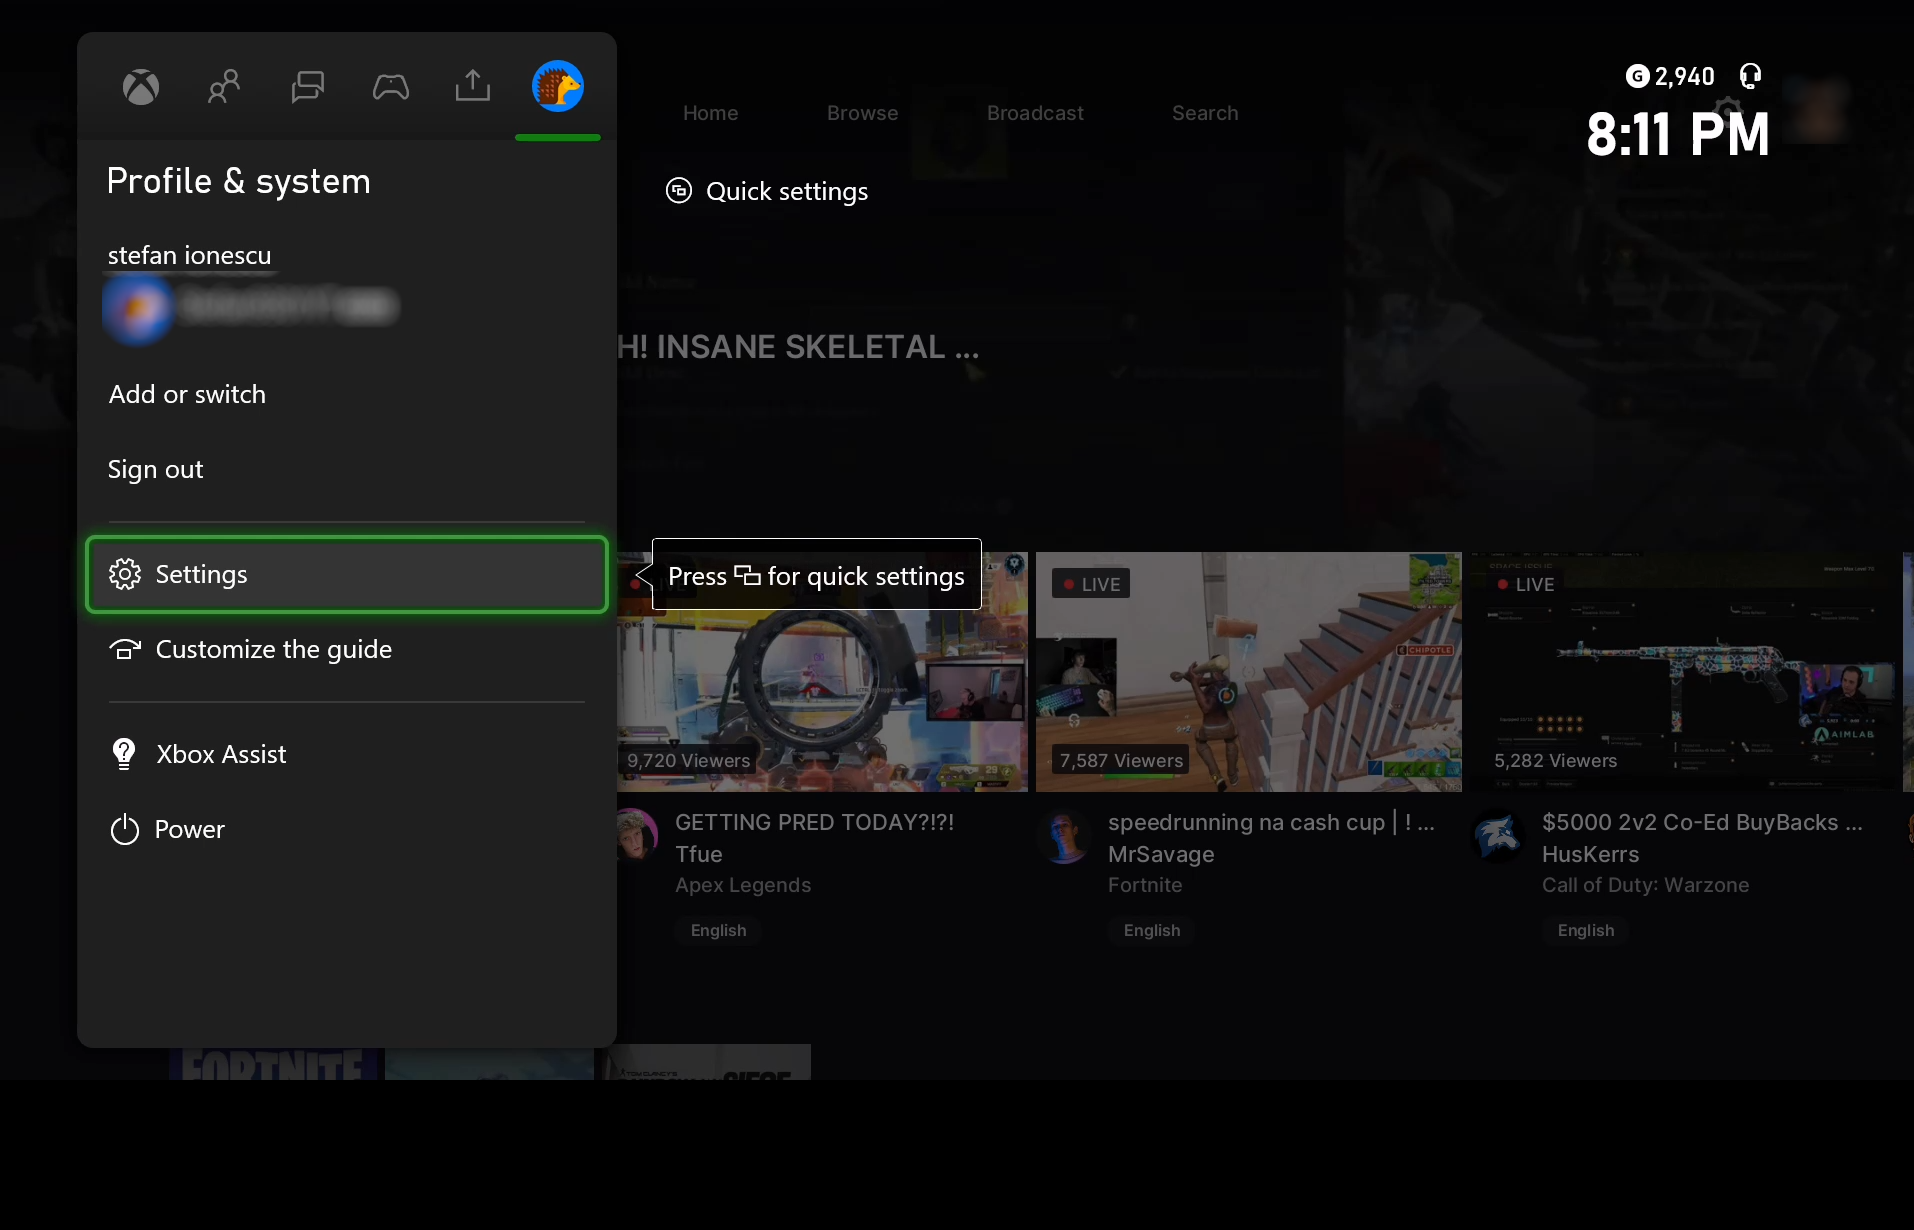Click the blurred gamertag profile avatar
This screenshot has width=1914, height=1230.
pyautogui.click(x=137, y=309)
